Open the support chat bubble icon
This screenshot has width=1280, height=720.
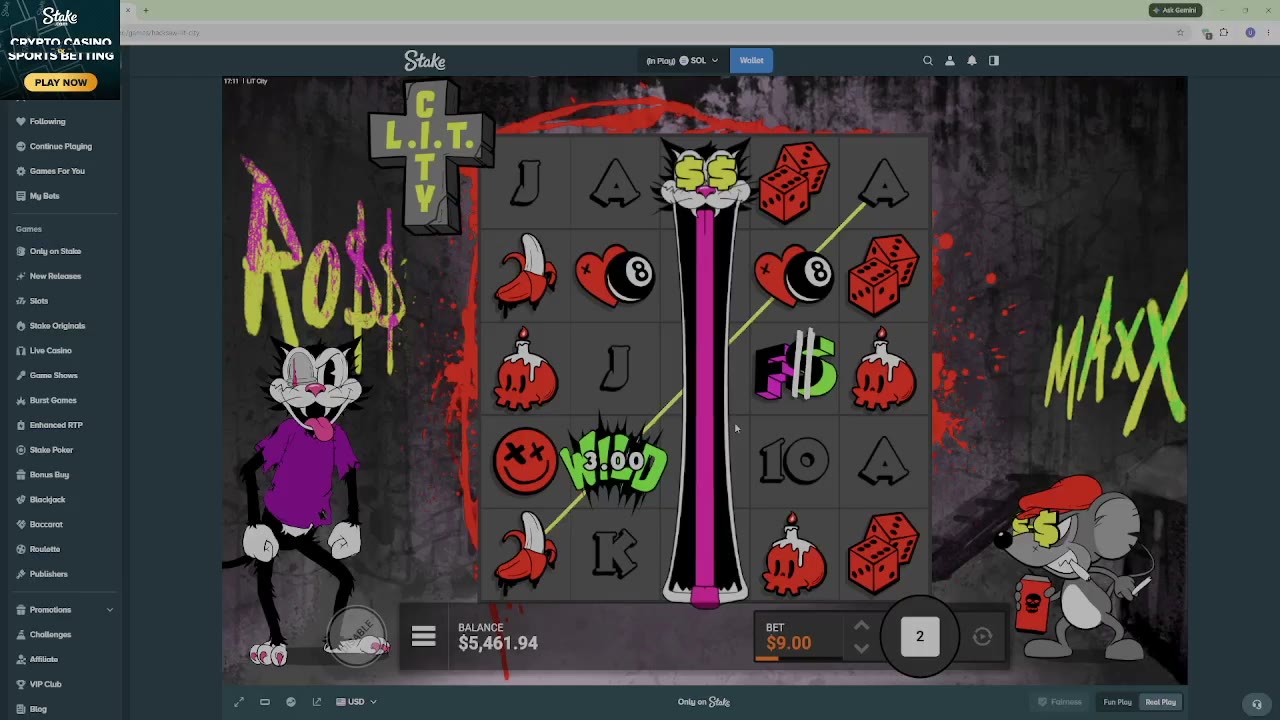[1257, 703]
